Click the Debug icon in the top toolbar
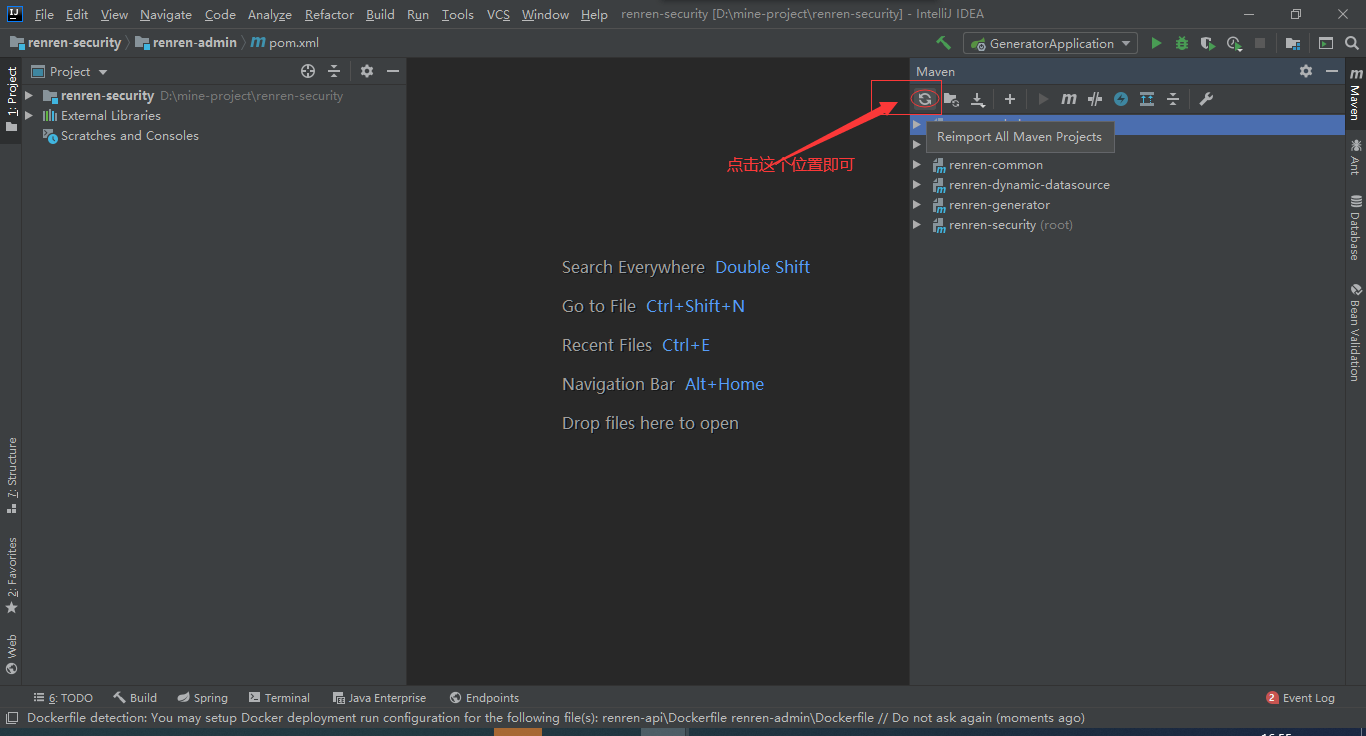 click(1181, 43)
